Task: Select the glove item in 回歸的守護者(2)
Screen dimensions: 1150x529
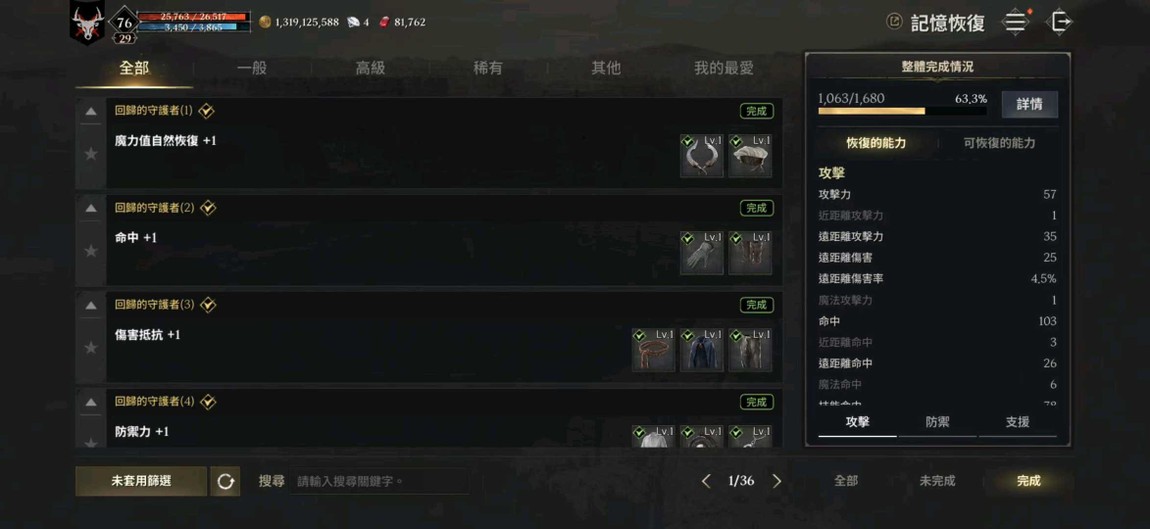Action: tap(701, 252)
